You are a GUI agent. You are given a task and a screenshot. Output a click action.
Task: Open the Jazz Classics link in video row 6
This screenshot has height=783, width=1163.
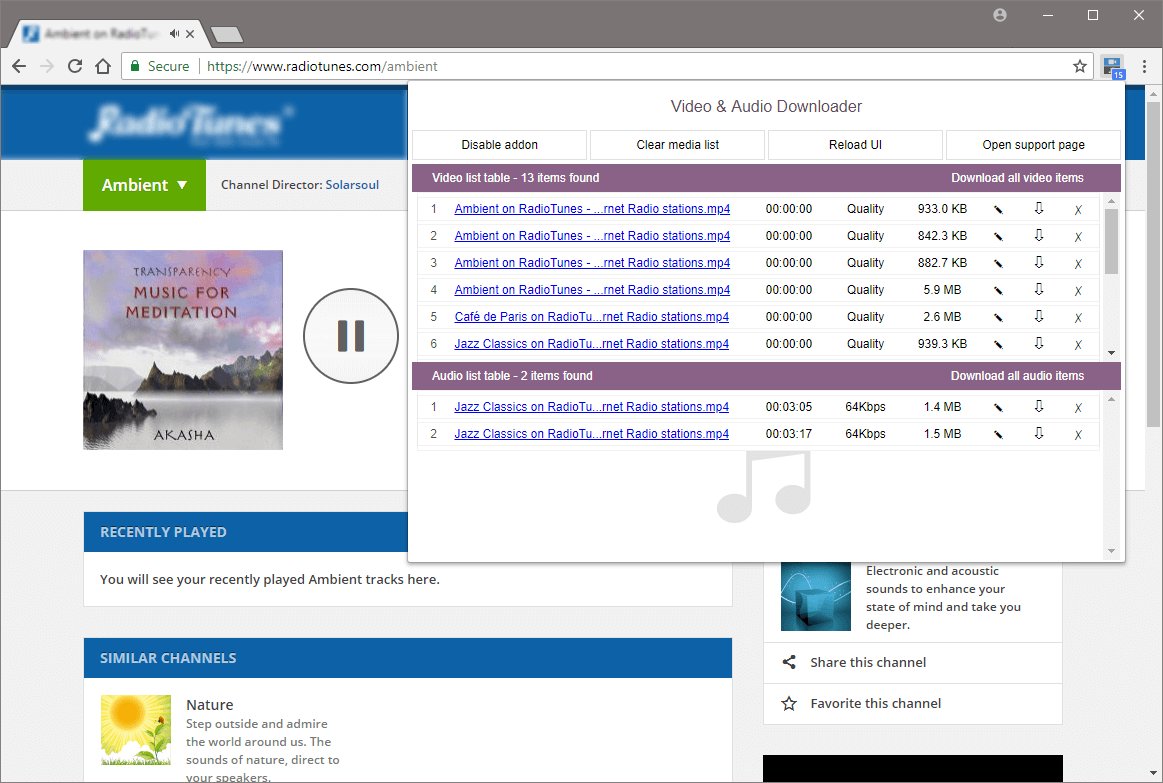[591, 344]
